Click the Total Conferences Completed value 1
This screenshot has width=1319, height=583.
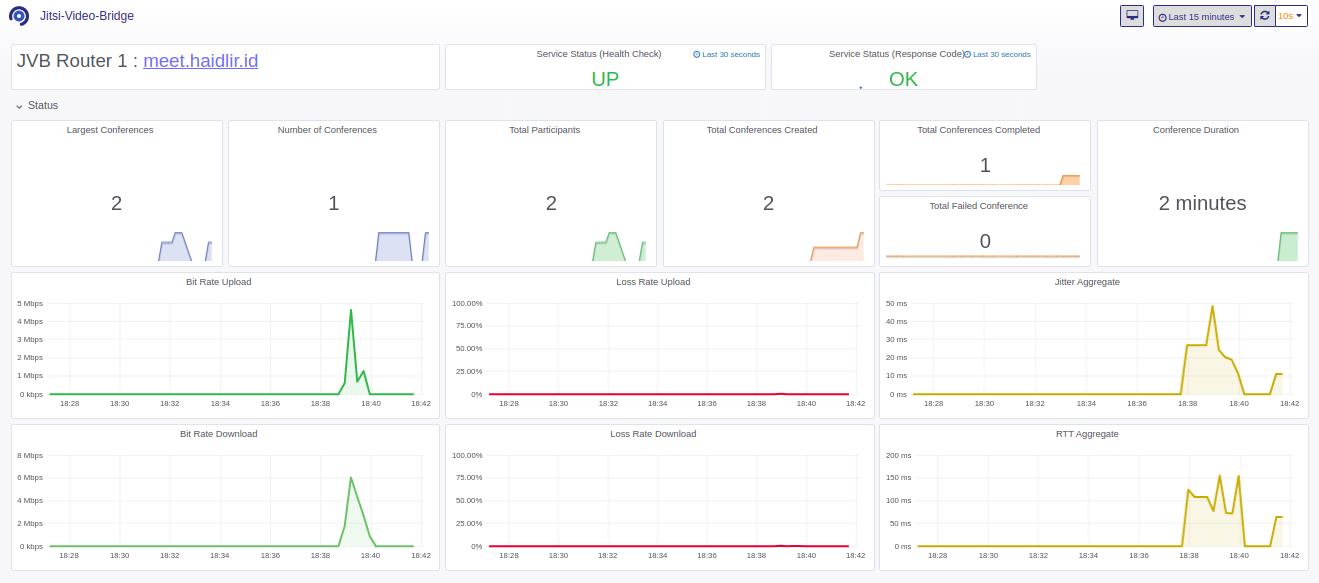[x=985, y=165]
